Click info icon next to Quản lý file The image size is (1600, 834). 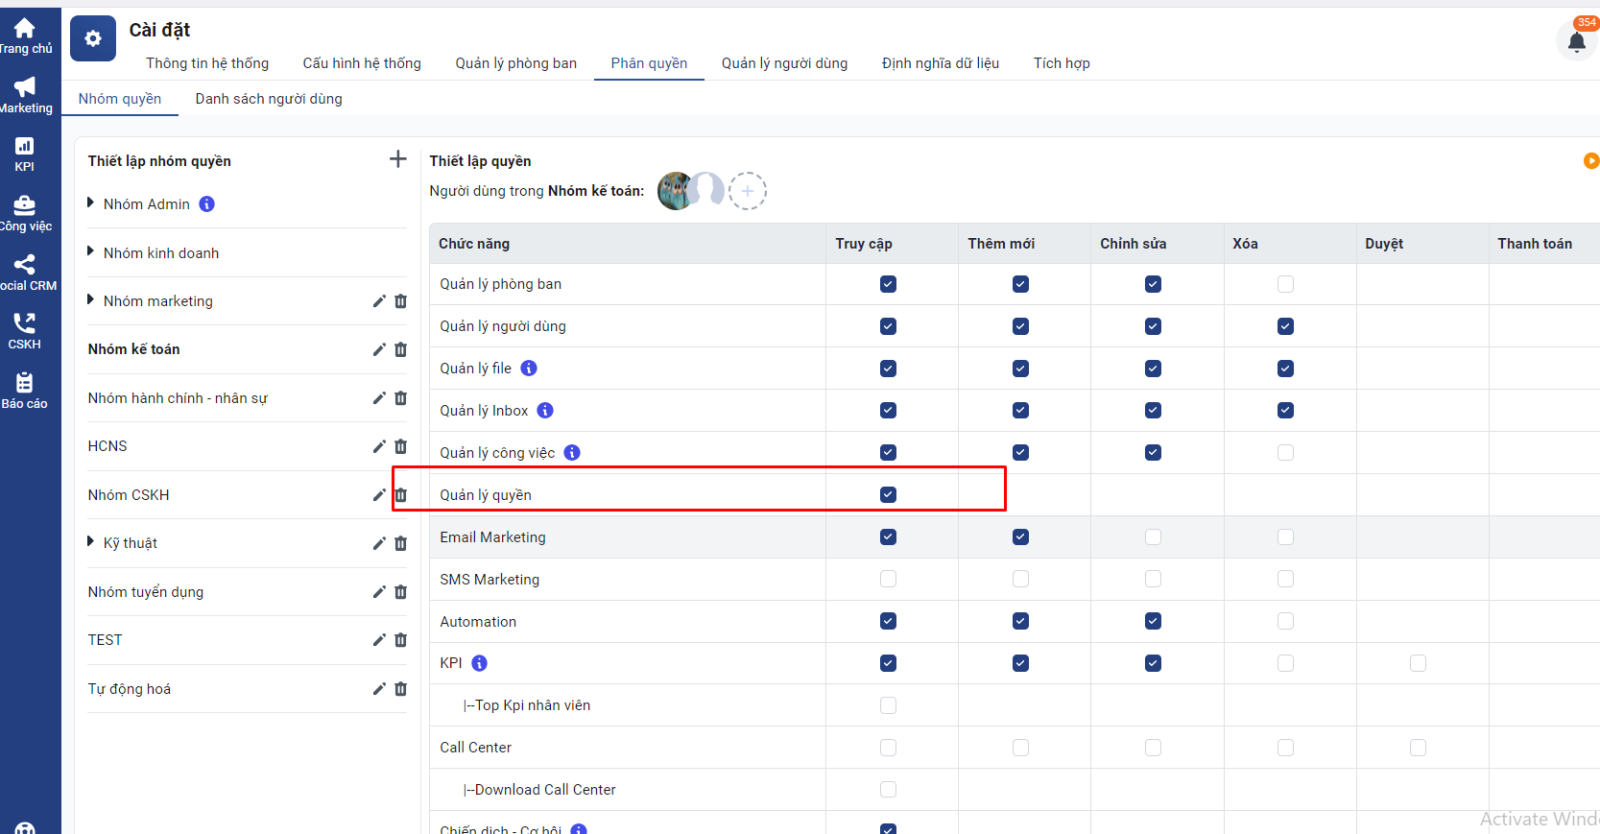click(529, 368)
